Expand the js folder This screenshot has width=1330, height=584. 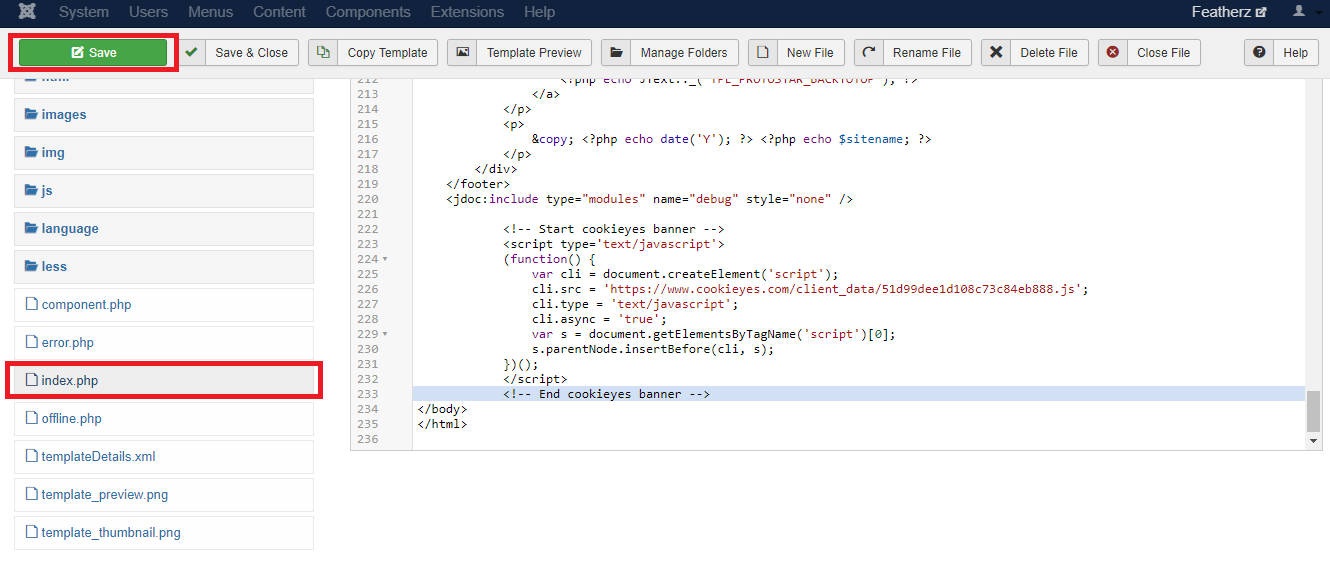(x=164, y=191)
